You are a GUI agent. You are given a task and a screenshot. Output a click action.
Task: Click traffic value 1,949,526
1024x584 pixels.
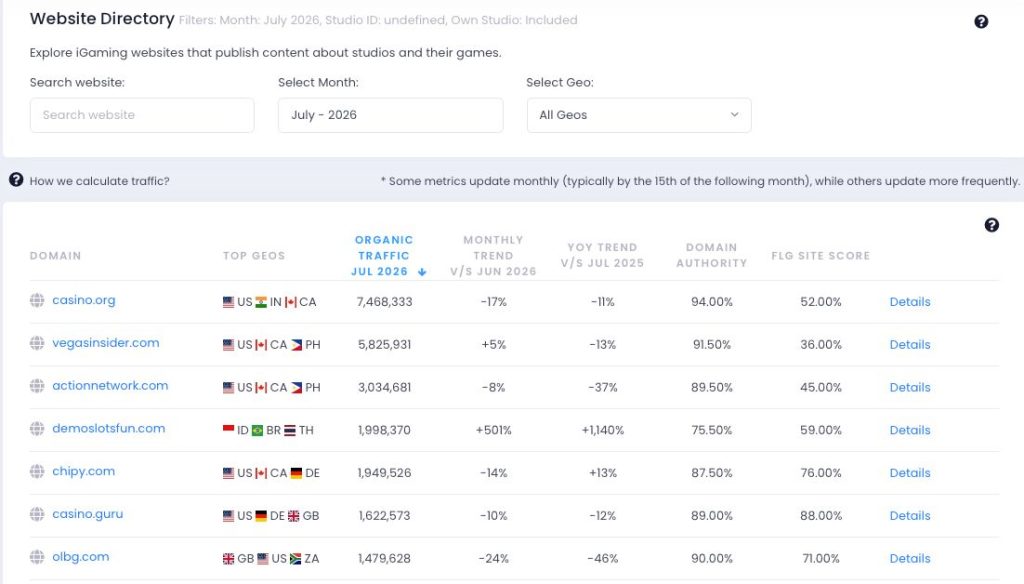(384, 473)
